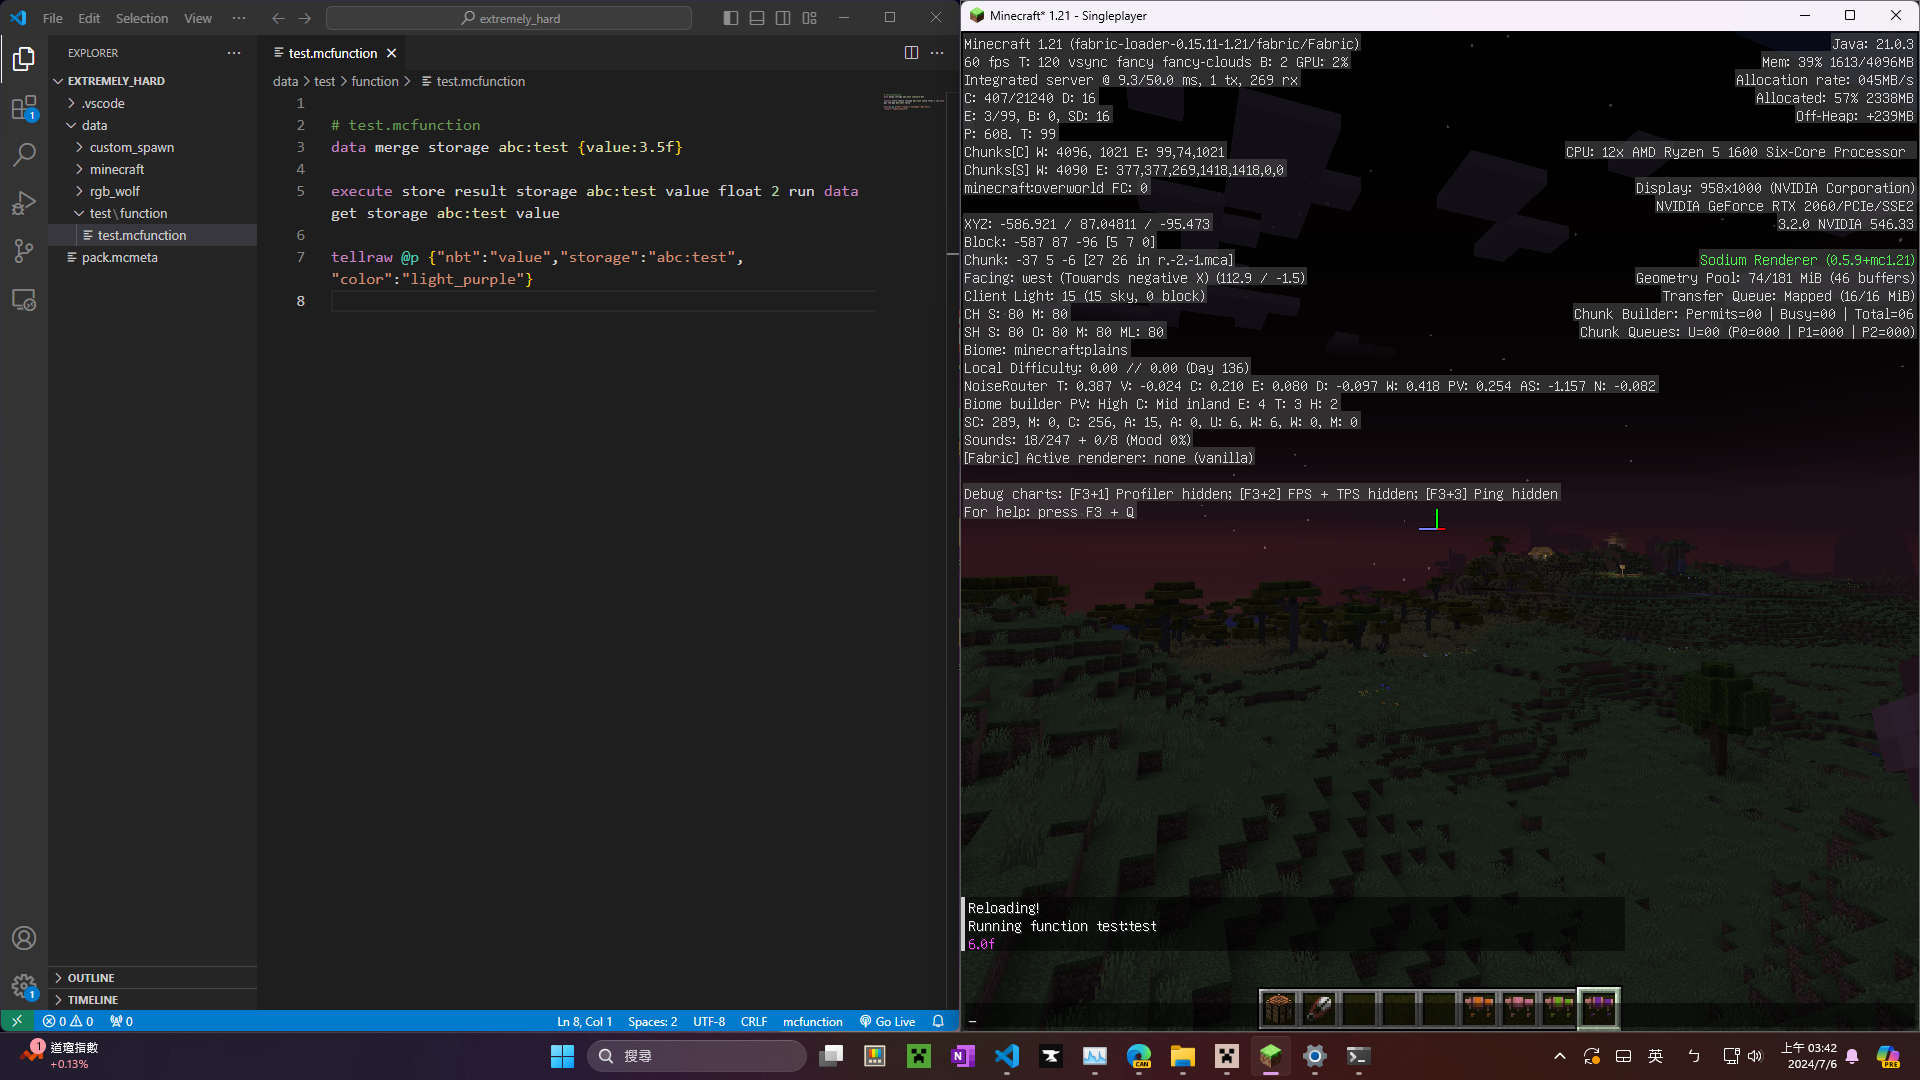Toggle primary side bar visibility

pyautogui.click(x=731, y=18)
